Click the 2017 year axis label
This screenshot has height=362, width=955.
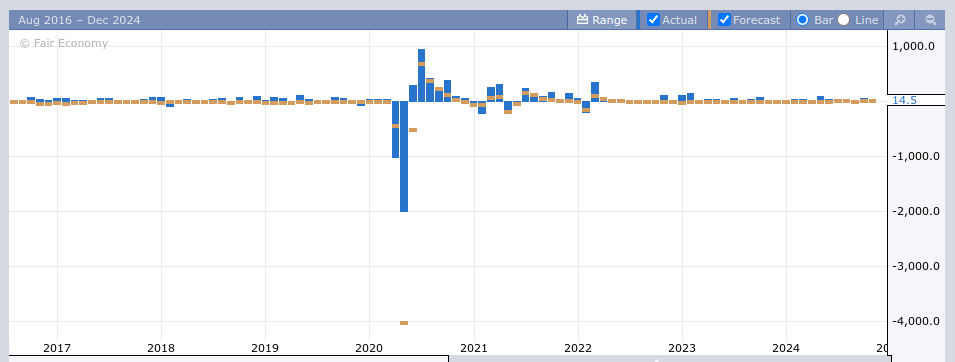point(57,348)
